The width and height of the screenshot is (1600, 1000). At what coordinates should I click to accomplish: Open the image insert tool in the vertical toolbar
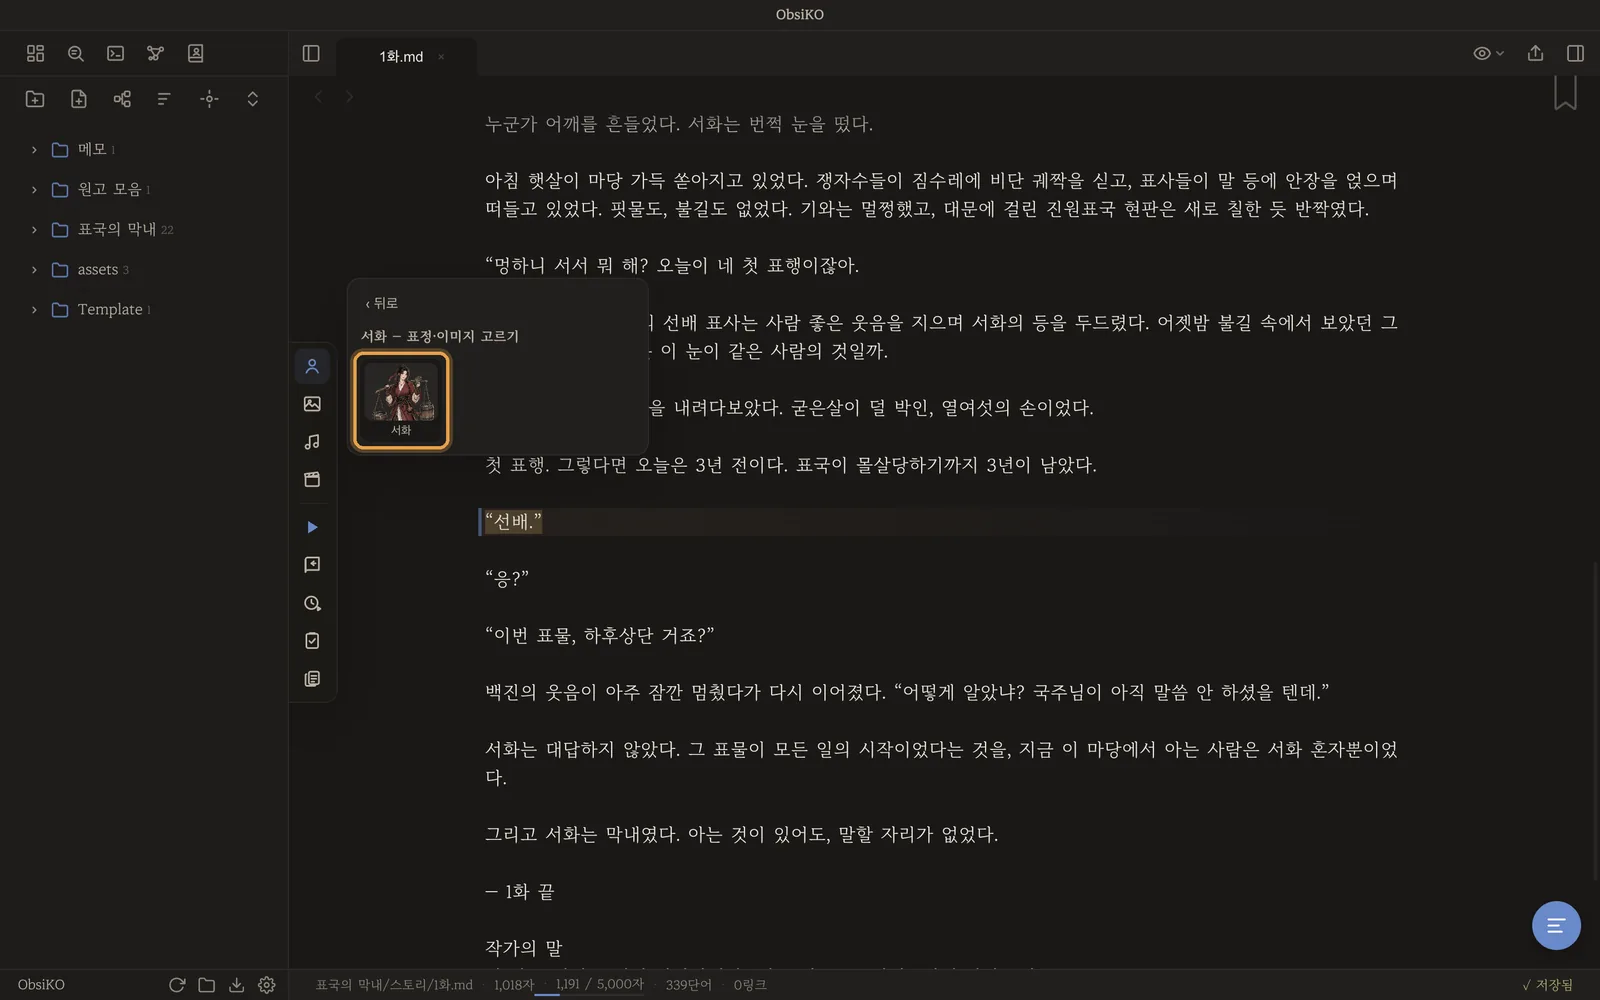pyautogui.click(x=312, y=404)
